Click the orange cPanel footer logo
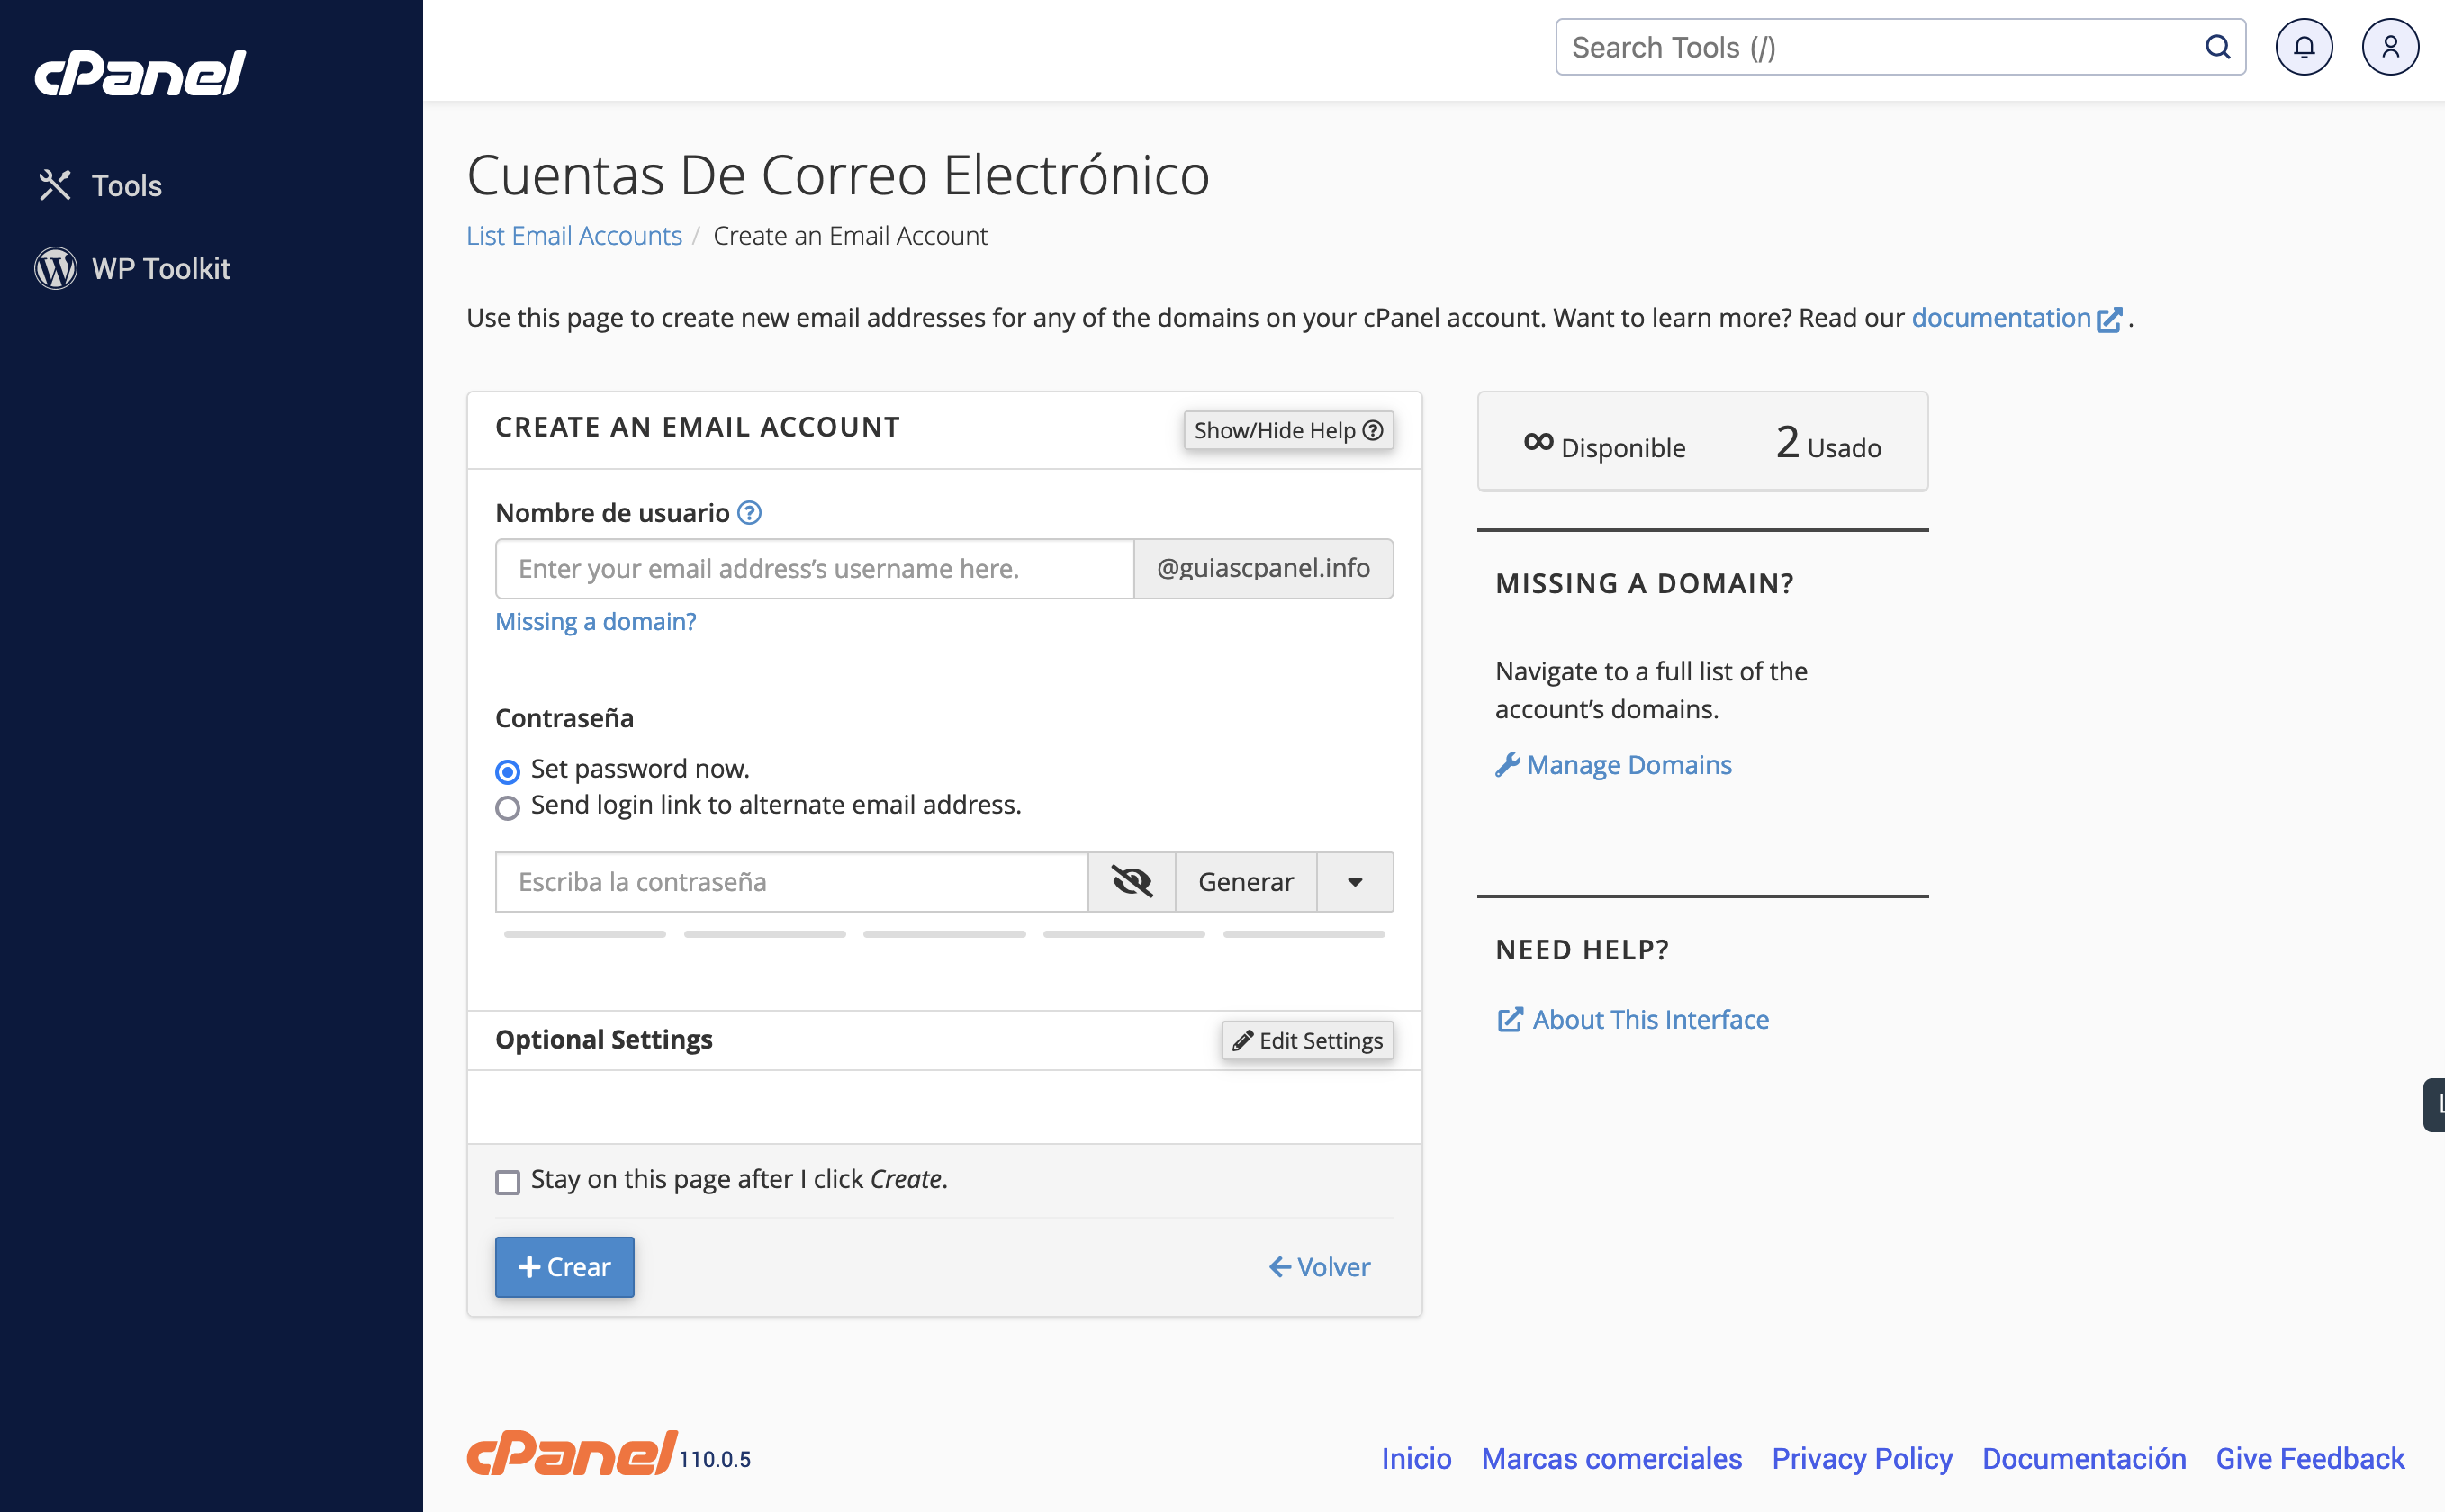 [572, 1453]
